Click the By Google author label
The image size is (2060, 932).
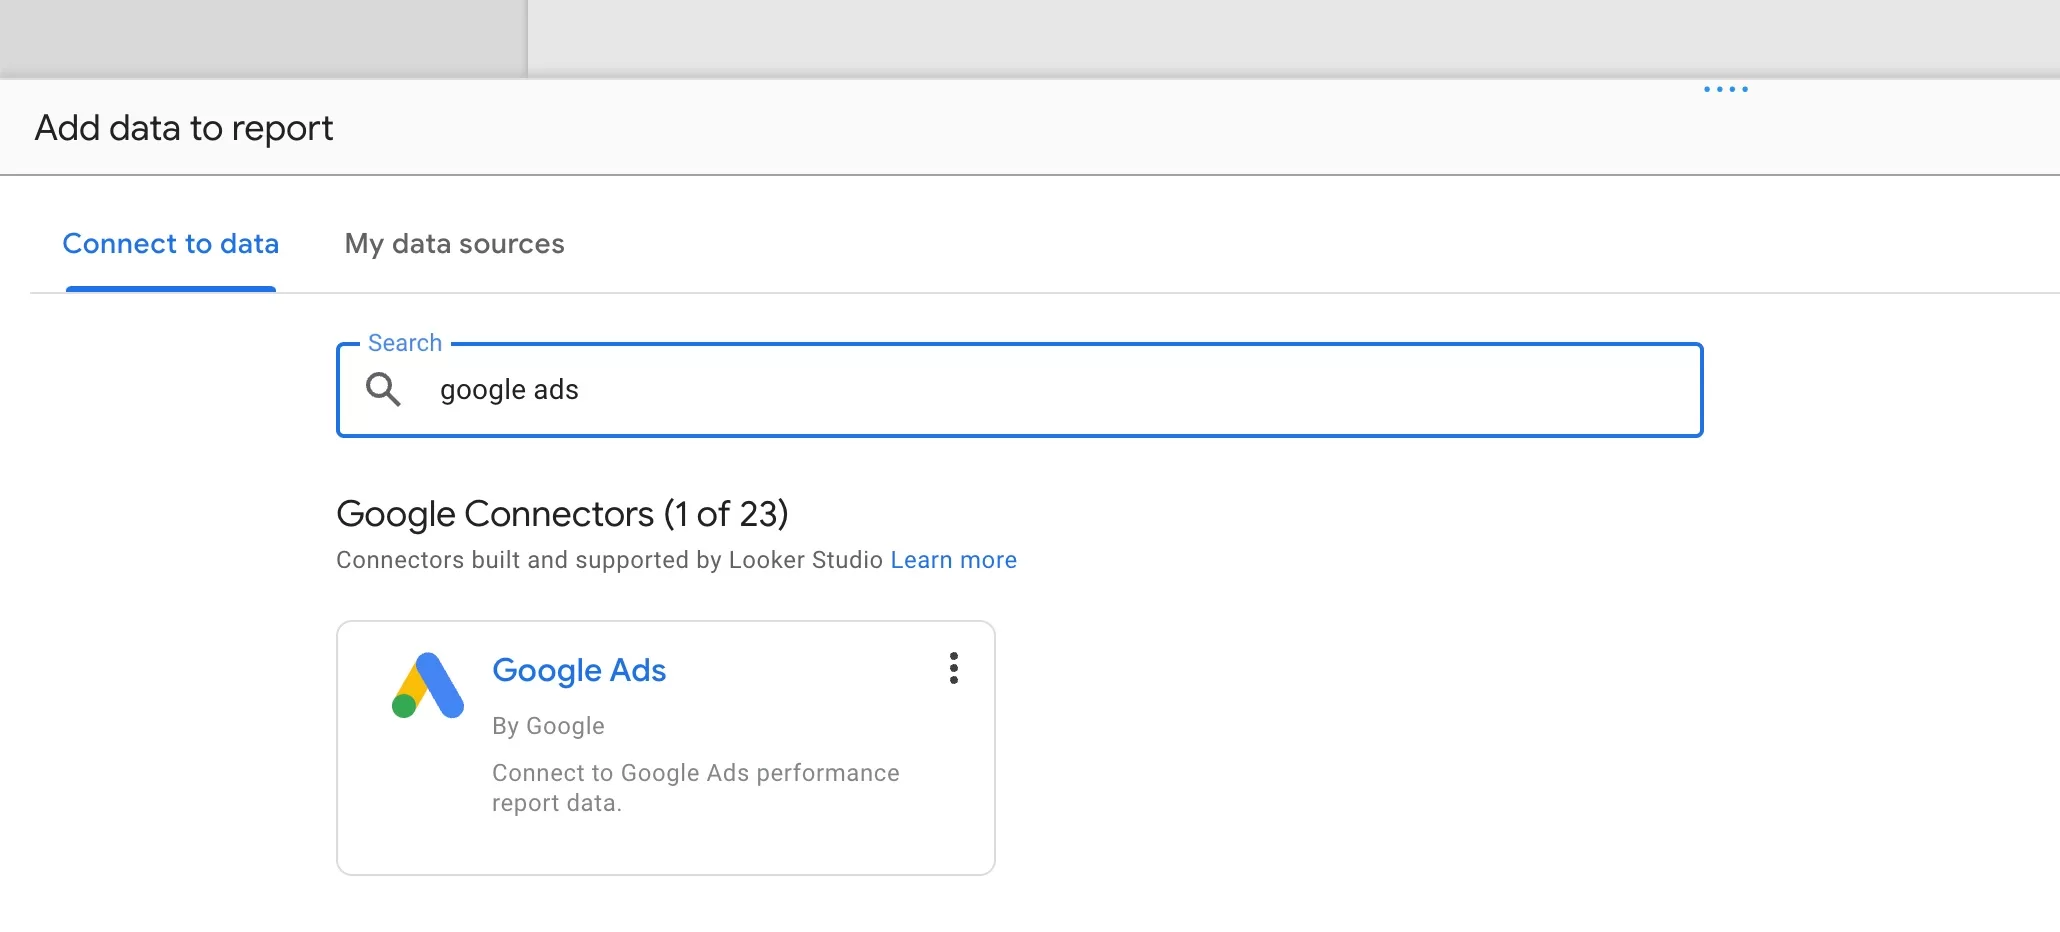click(x=548, y=726)
